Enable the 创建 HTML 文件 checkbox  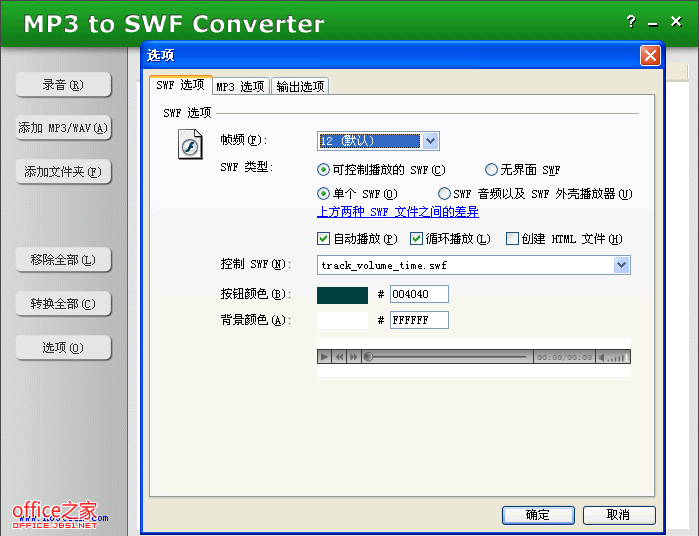point(512,239)
